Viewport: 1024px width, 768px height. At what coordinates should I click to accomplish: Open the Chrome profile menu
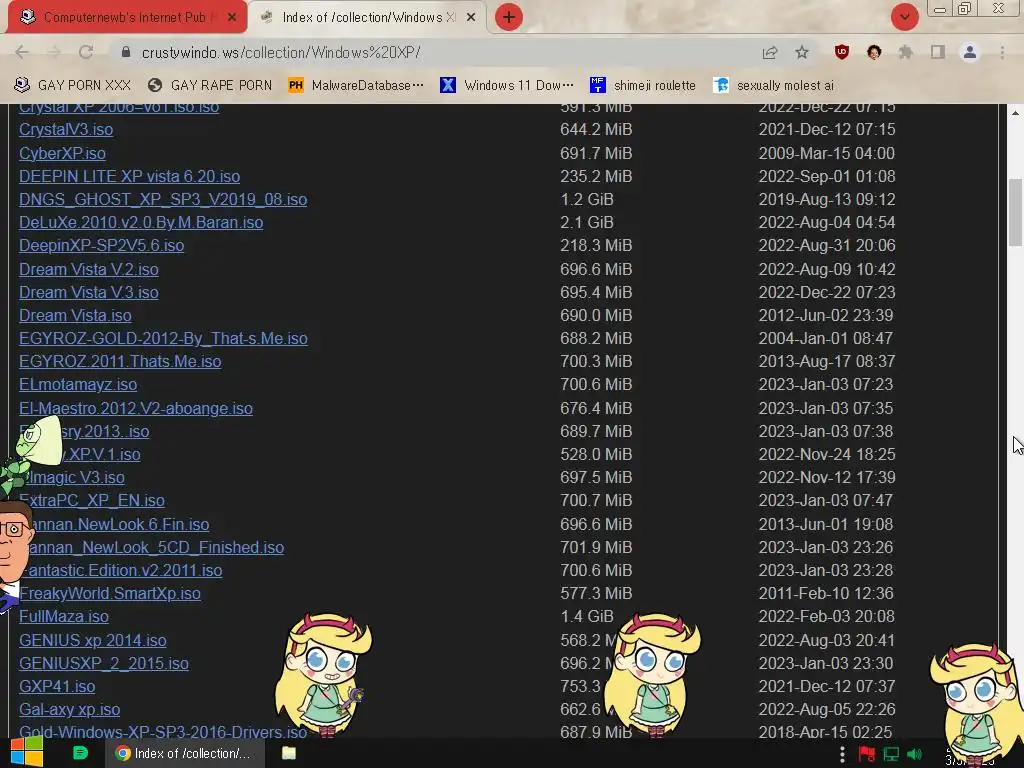(970, 52)
